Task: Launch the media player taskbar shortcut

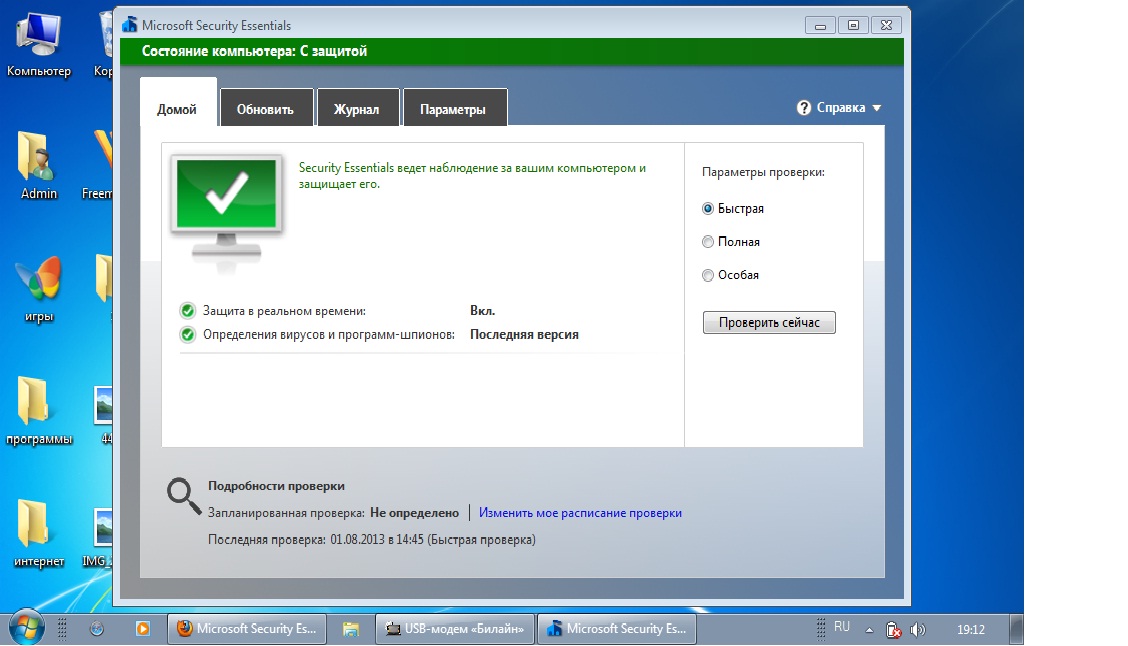Action: click(142, 629)
